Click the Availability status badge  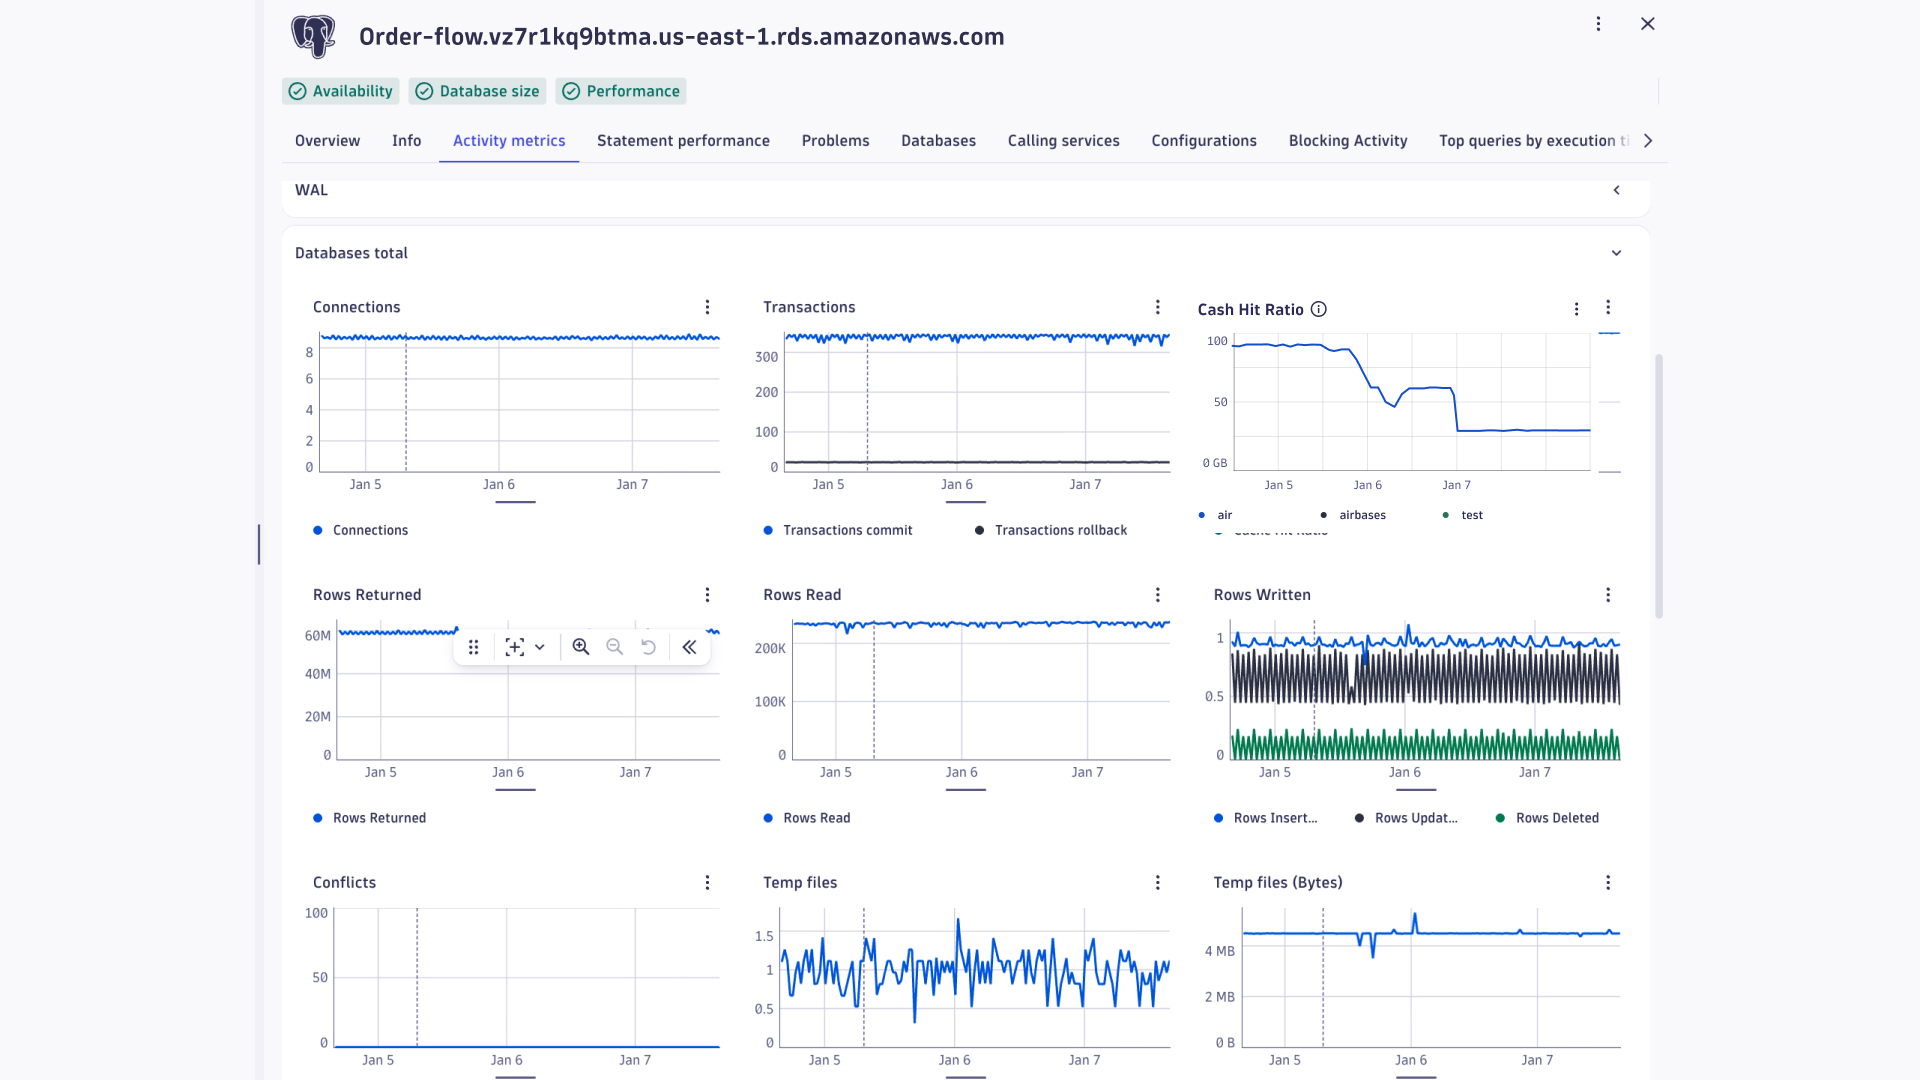[341, 91]
